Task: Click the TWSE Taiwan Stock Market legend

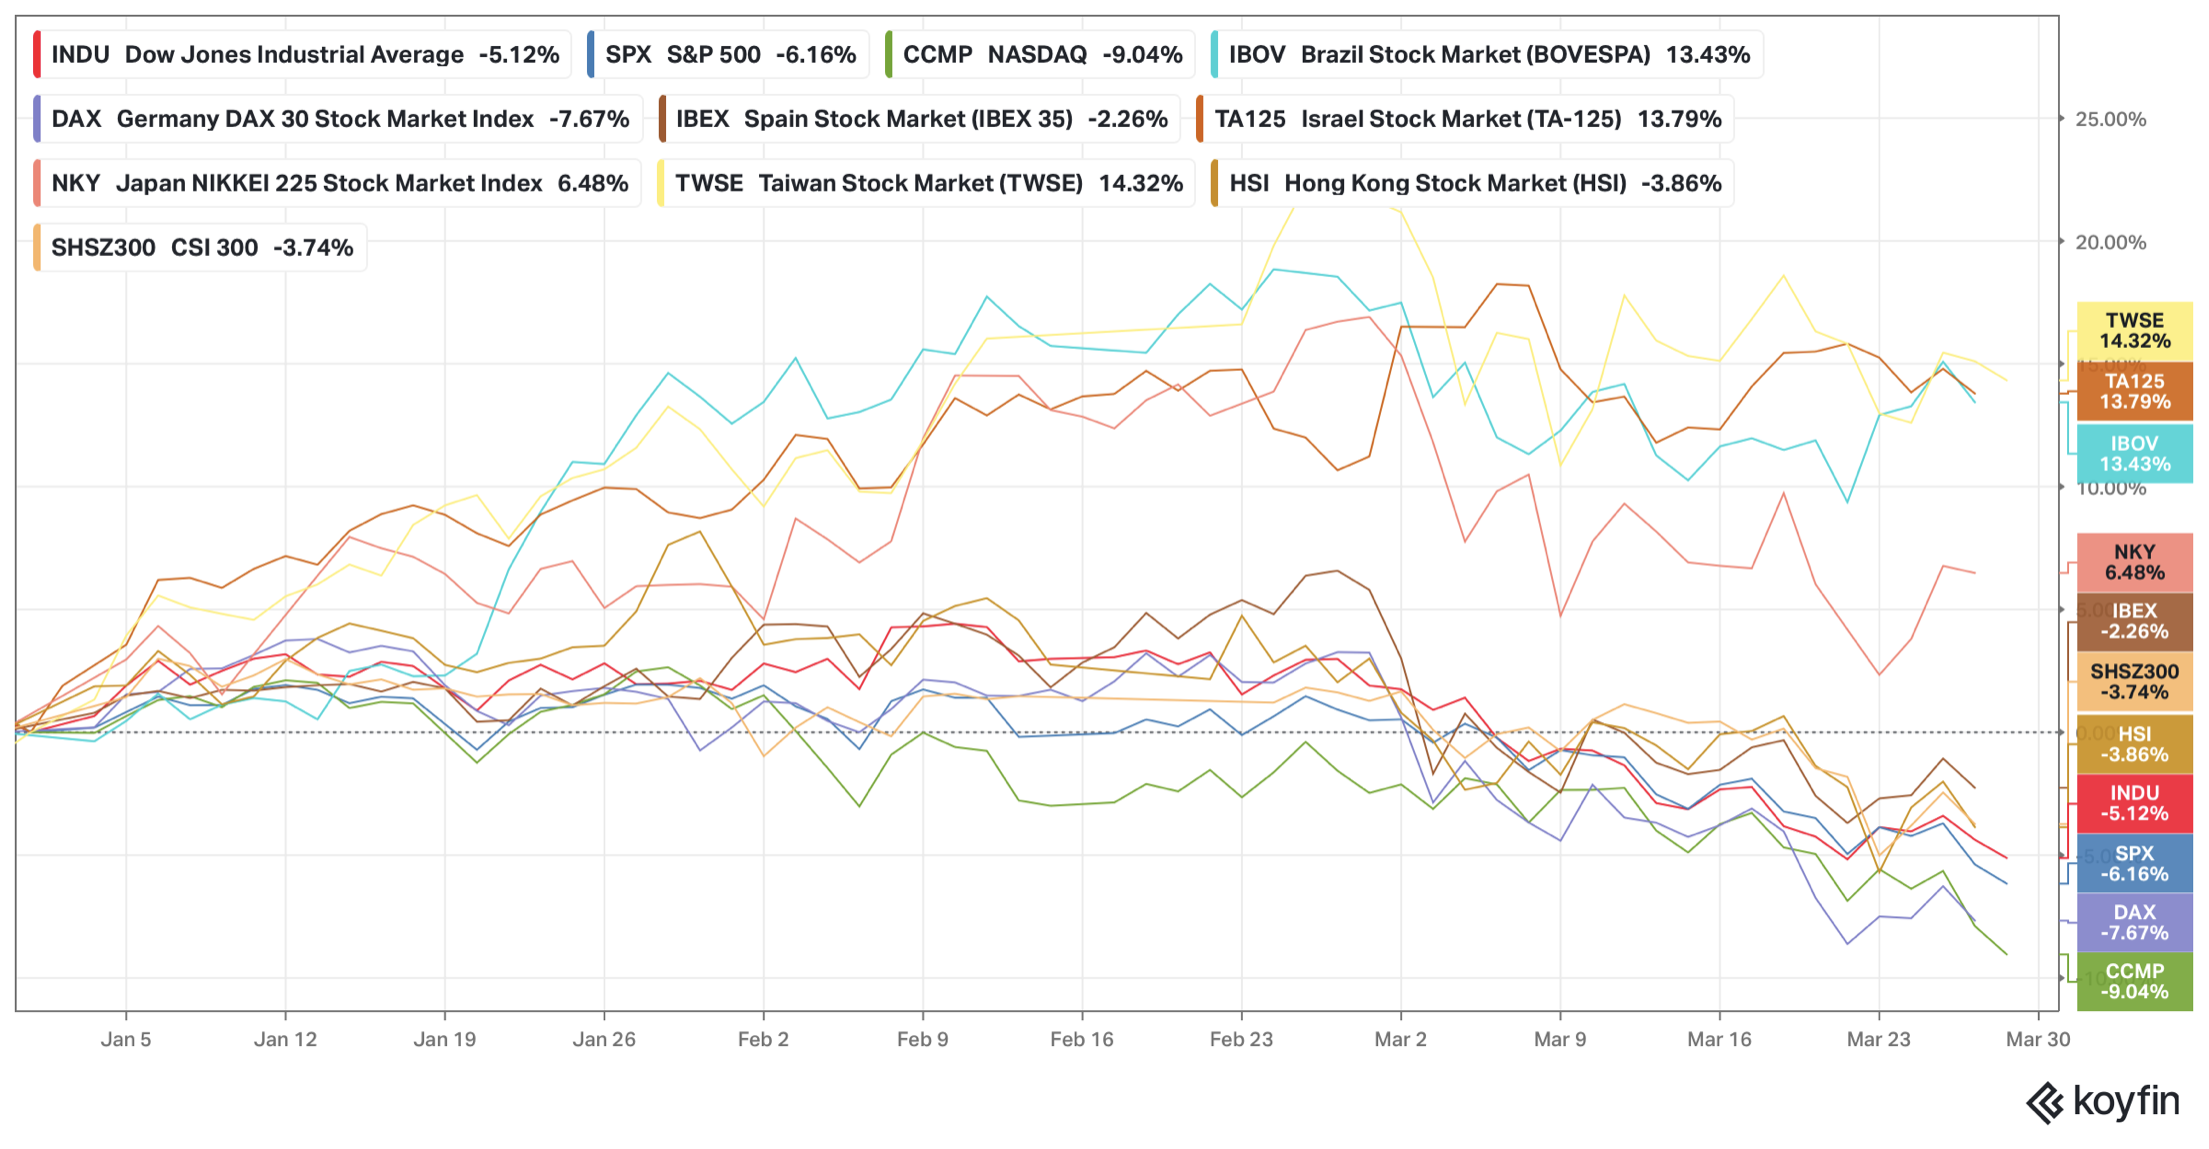Action: coord(927,183)
